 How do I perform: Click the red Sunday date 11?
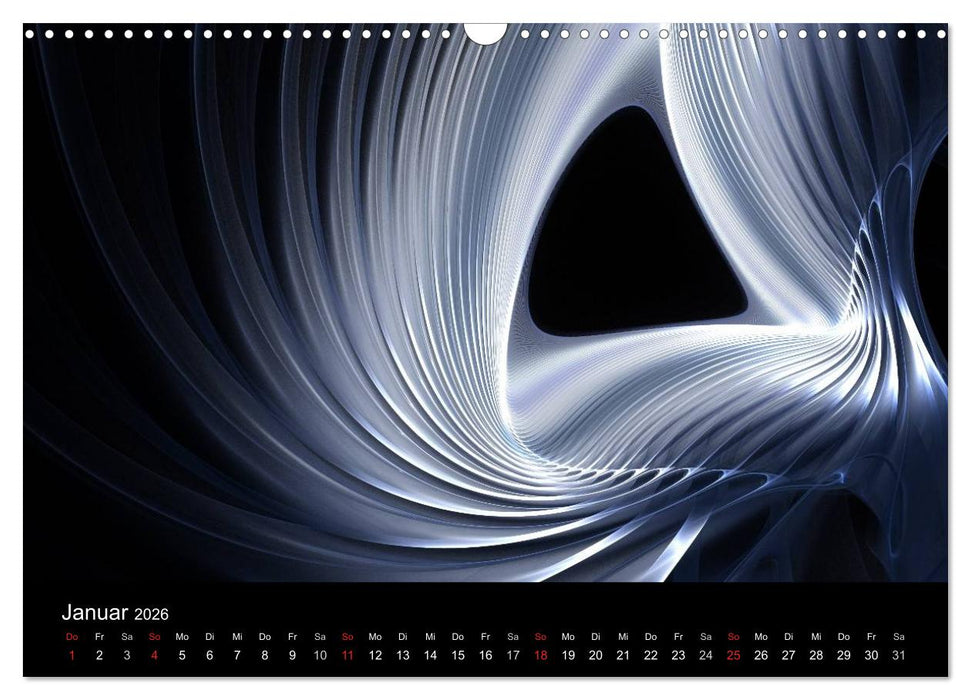(x=348, y=652)
